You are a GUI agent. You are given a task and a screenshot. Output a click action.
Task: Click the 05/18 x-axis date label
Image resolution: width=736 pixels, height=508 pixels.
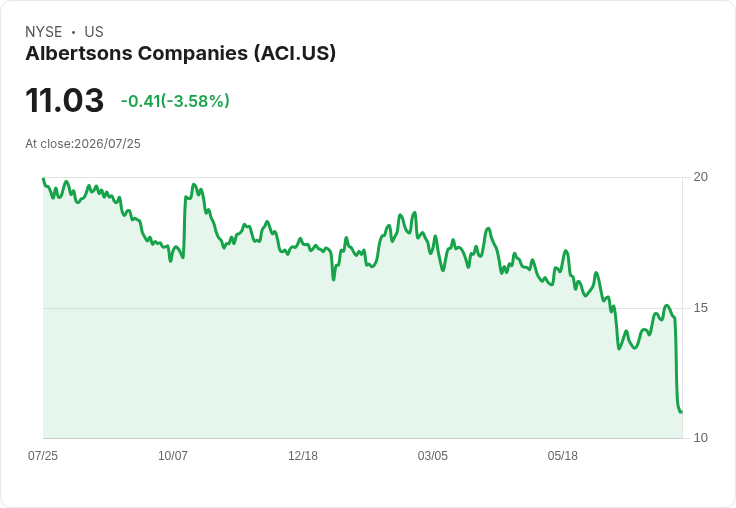pos(562,455)
